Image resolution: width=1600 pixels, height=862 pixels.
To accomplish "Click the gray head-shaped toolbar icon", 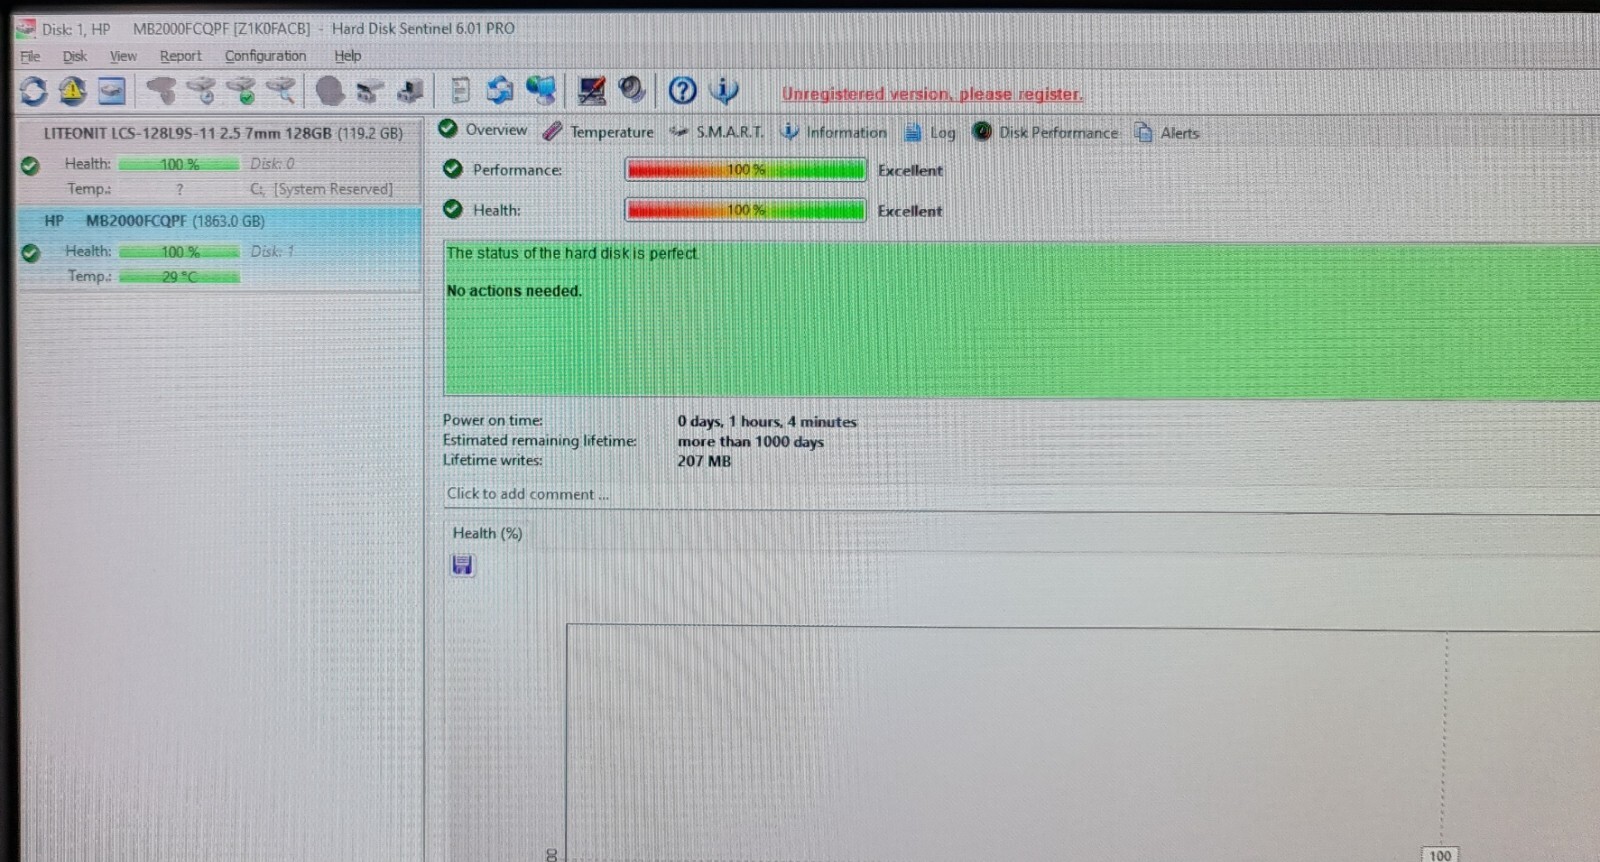I will [330, 91].
